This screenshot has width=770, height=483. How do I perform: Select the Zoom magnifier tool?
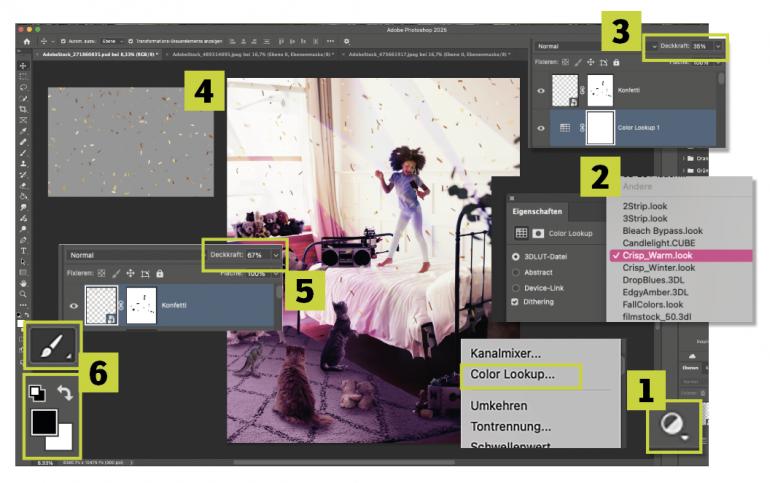pyautogui.click(x=23, y=294)
